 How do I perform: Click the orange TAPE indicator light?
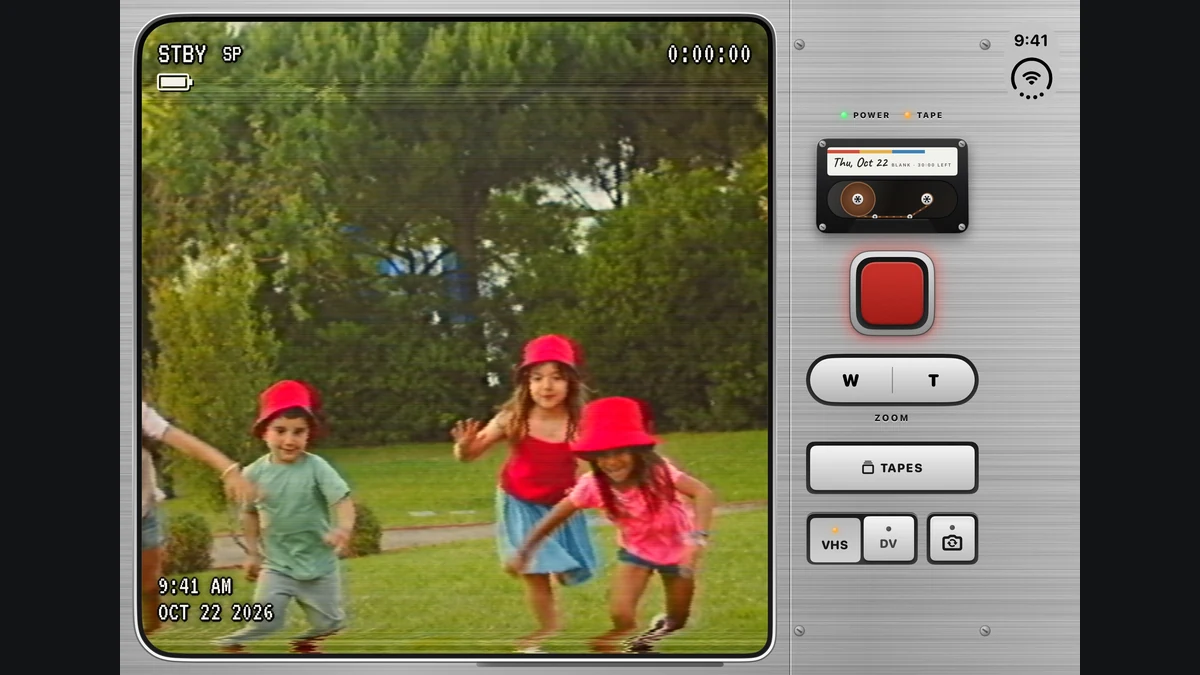click(x=908, y=115)
